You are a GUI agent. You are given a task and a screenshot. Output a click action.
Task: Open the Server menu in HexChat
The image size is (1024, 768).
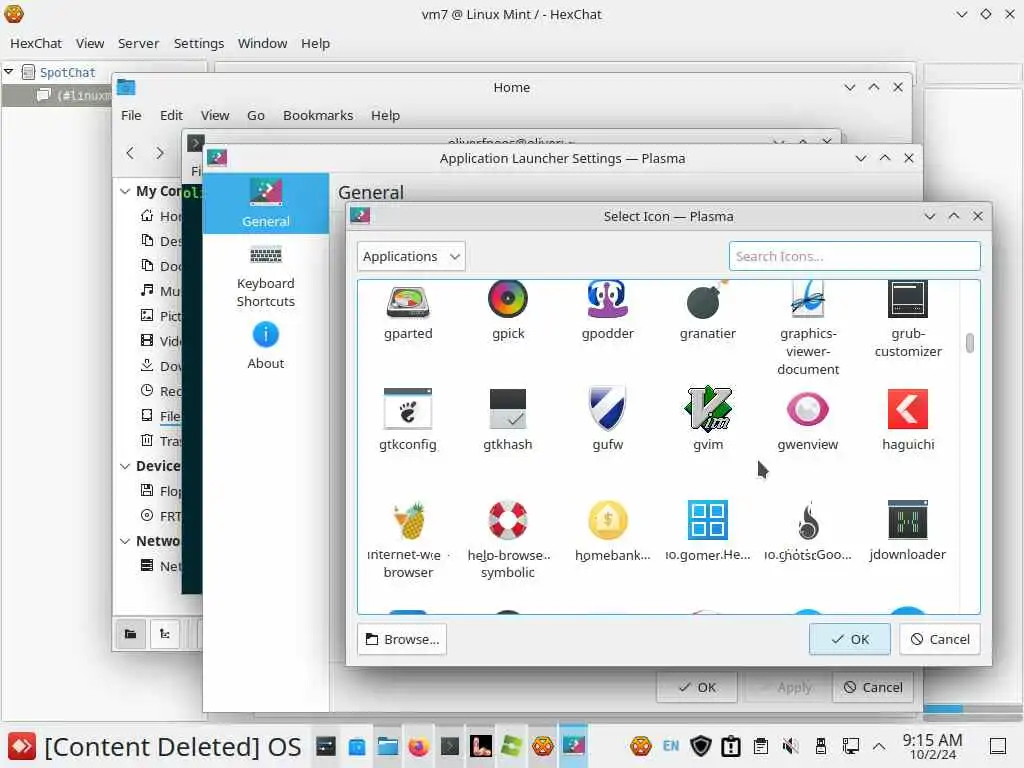pos(138,43)
